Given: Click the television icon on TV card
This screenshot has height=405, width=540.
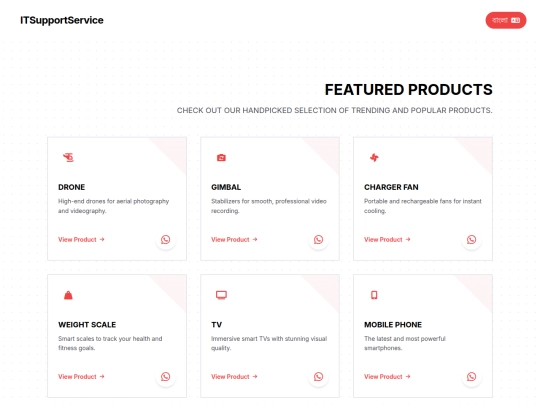Looking at the screenshot, I should pos(221,295).
